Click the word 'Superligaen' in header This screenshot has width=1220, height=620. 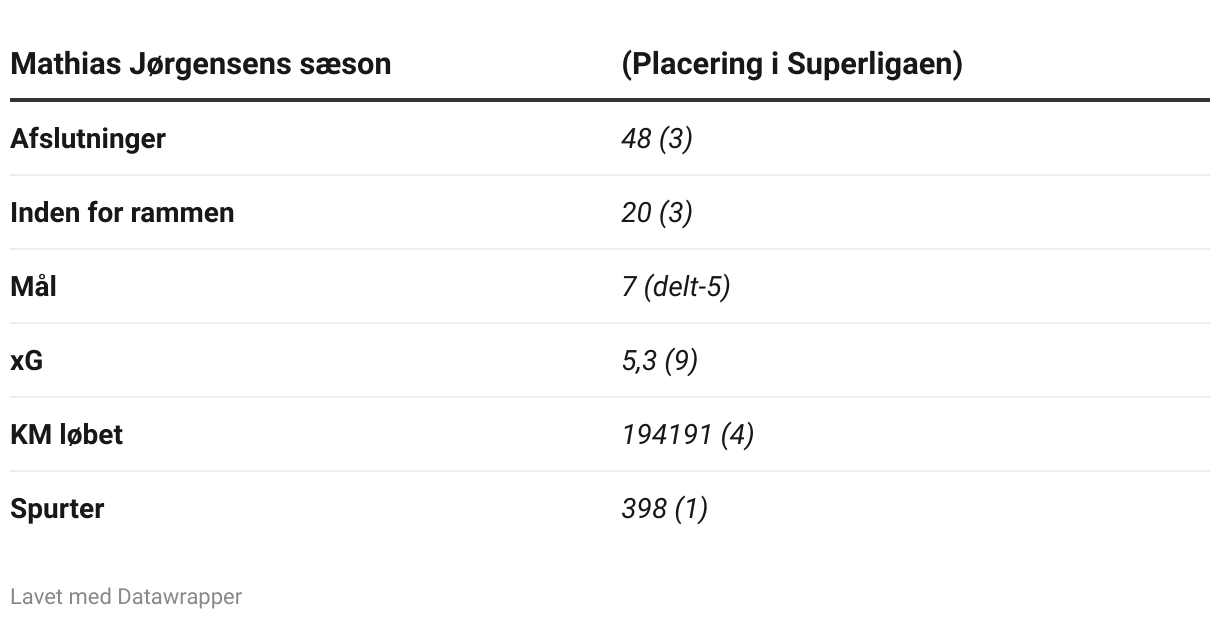click(x=875, y=64)
